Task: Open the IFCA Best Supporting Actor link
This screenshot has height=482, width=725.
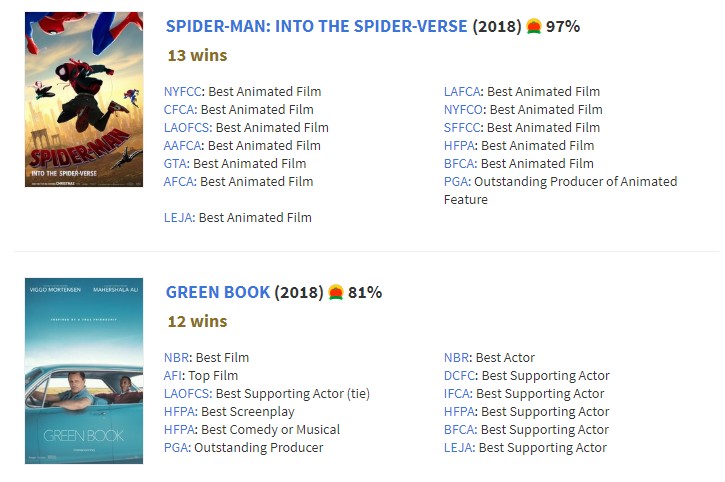Action: tap(458, 394)
